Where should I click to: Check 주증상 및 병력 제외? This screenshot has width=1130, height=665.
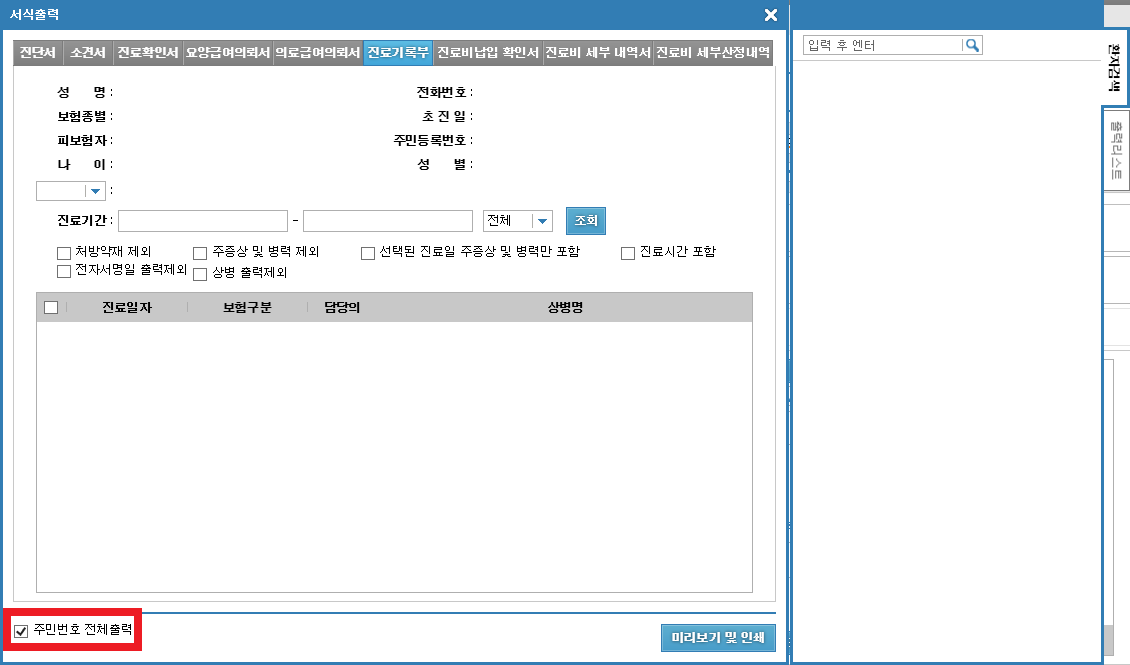click(x=200, y=253)
